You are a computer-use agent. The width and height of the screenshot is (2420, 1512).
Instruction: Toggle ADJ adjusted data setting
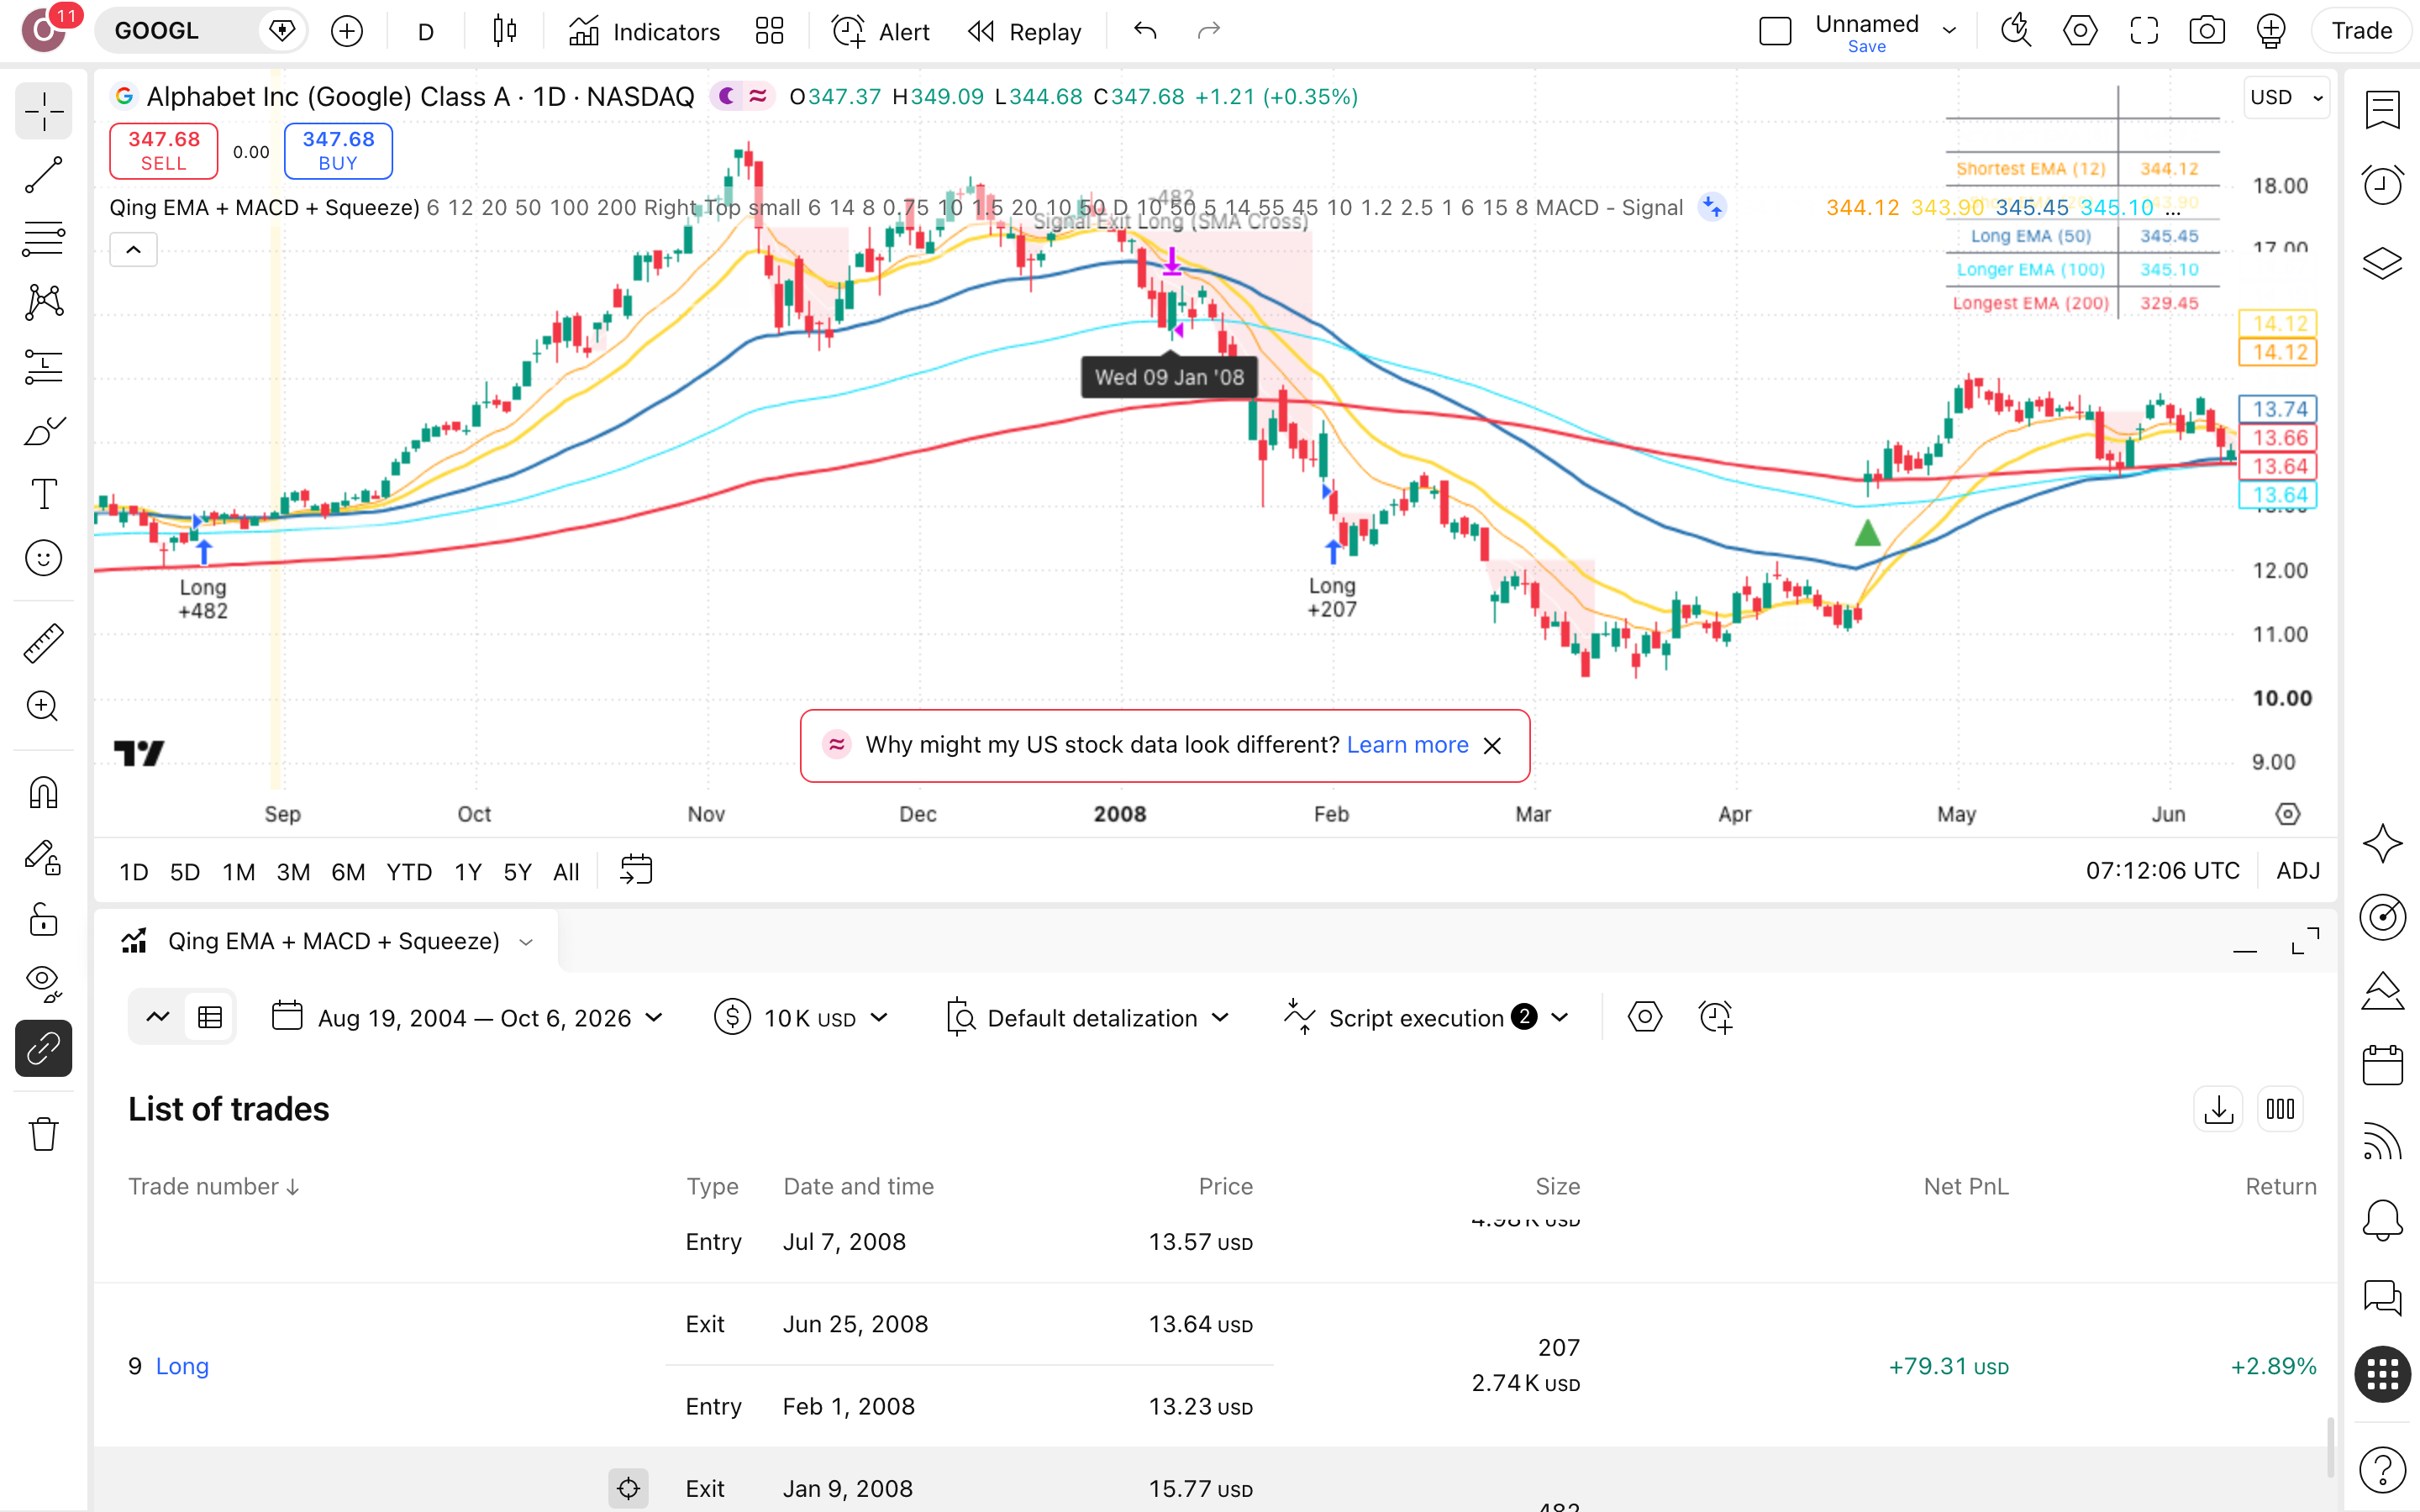pos(2298,871)
